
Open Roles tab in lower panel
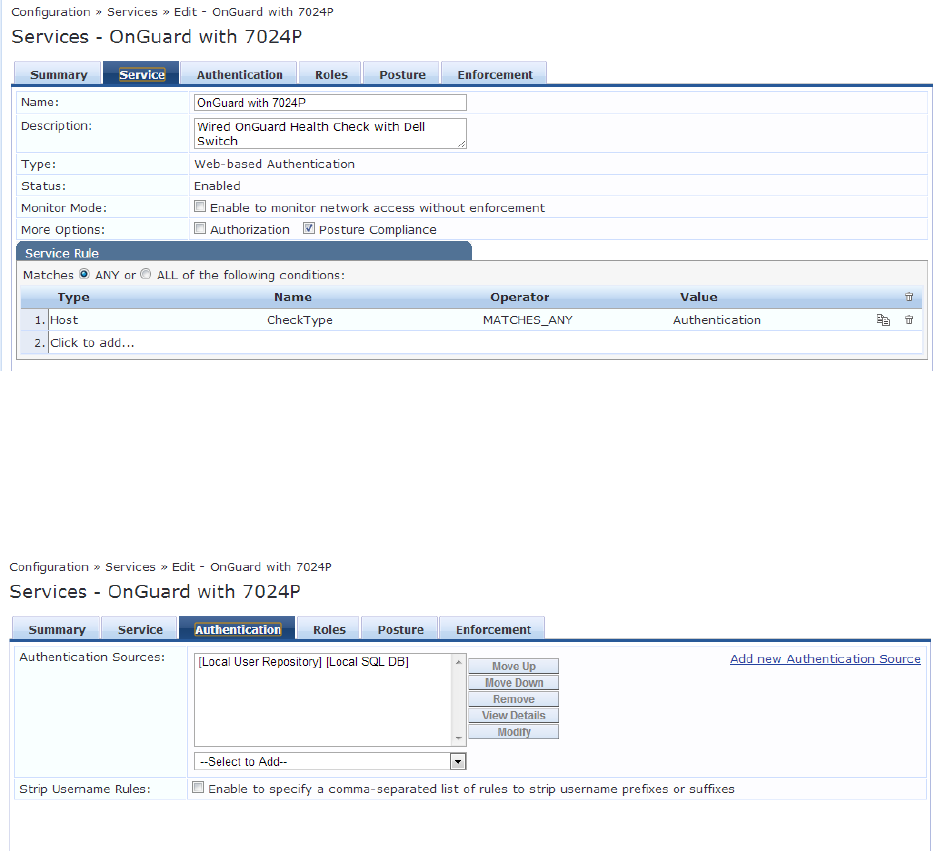[329, 629]
